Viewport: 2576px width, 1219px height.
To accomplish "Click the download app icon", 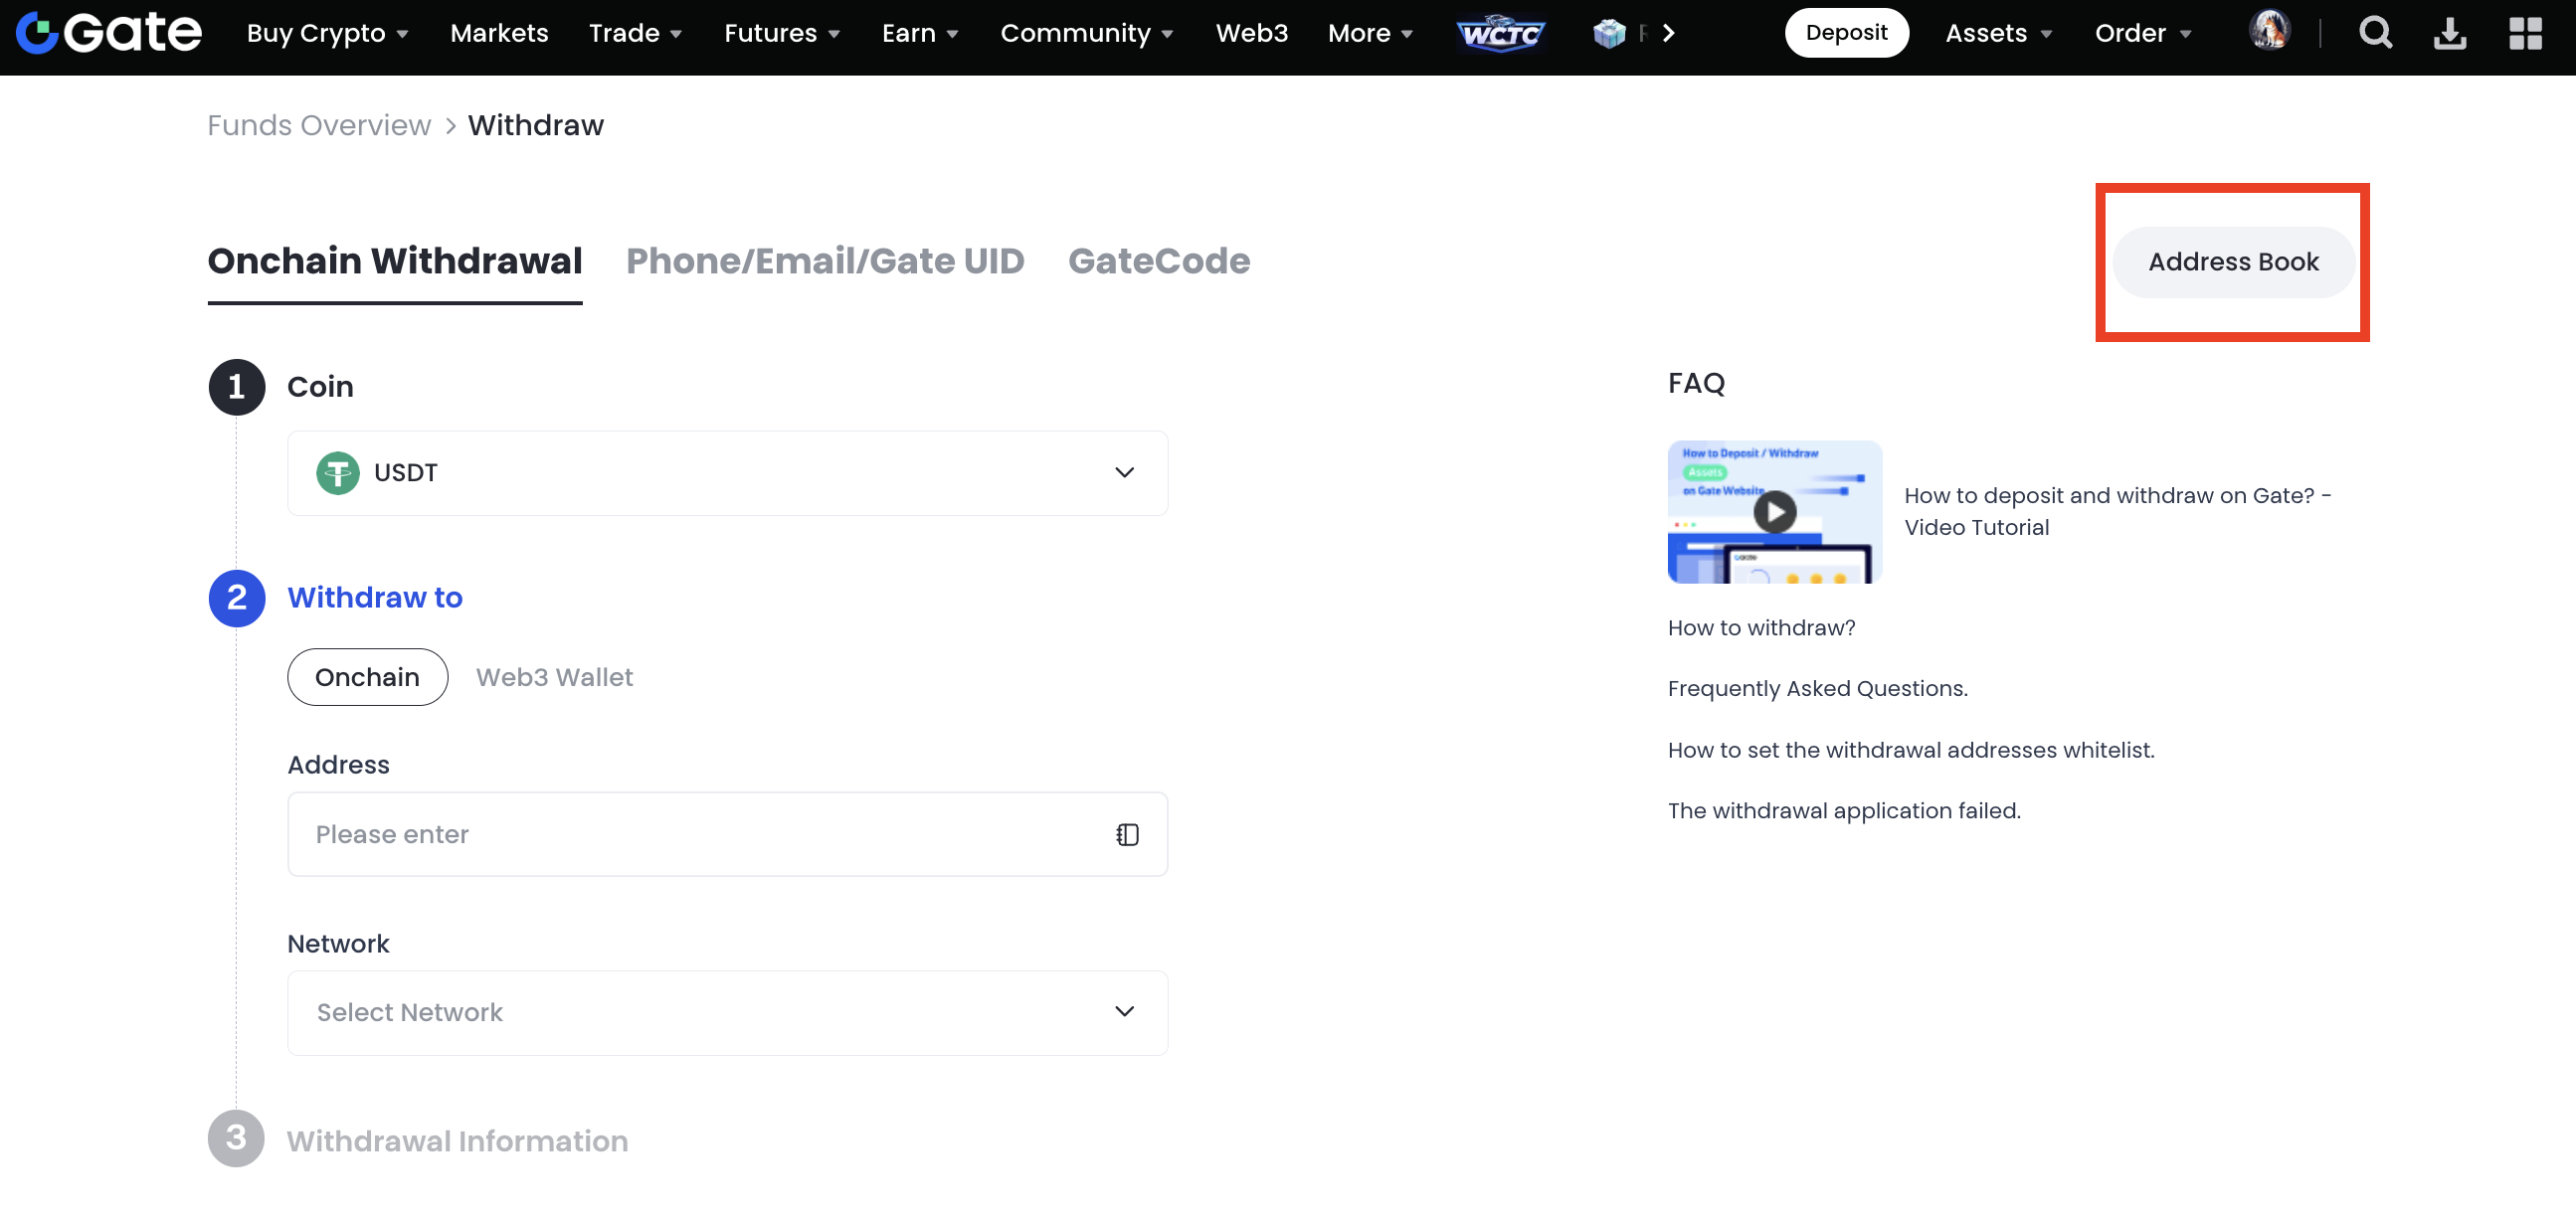I will click(x=2449, y=33).
